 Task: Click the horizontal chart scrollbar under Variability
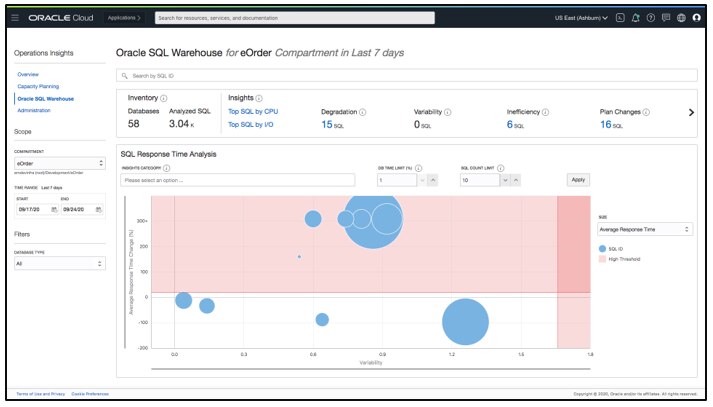[371, 369]
